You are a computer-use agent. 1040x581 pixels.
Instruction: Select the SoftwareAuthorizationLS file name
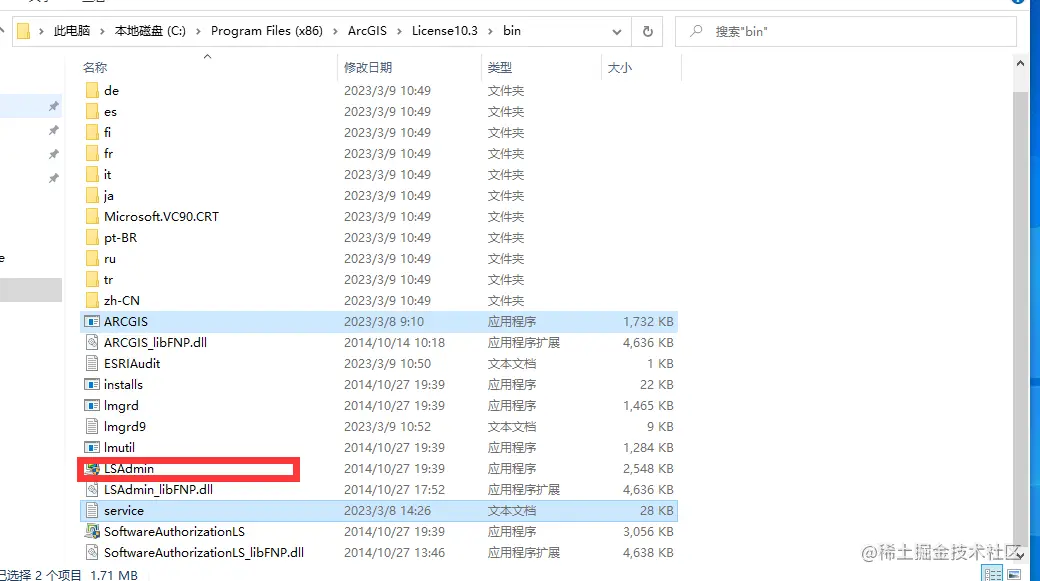(174, 532)
